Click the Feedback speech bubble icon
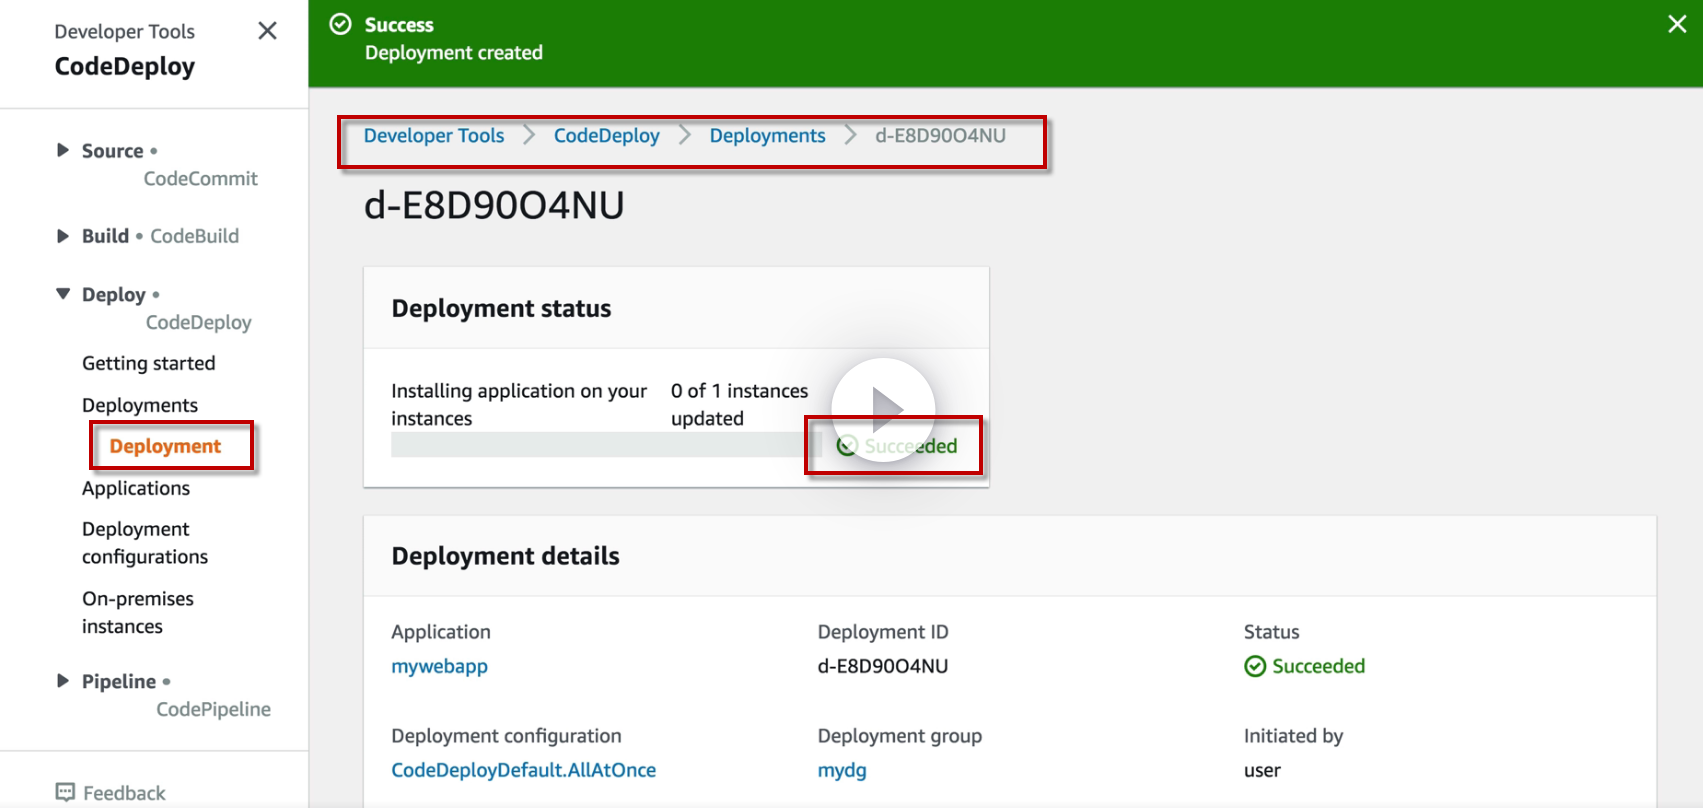The height and width of the screenshot is (808, 1703). [65, 792]
